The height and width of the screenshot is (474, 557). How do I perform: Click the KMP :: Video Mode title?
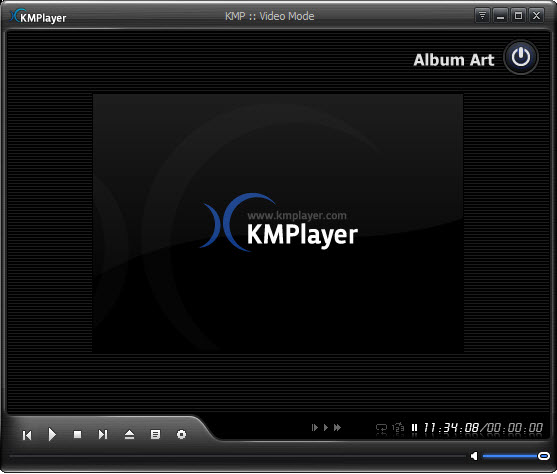[270, 16]
